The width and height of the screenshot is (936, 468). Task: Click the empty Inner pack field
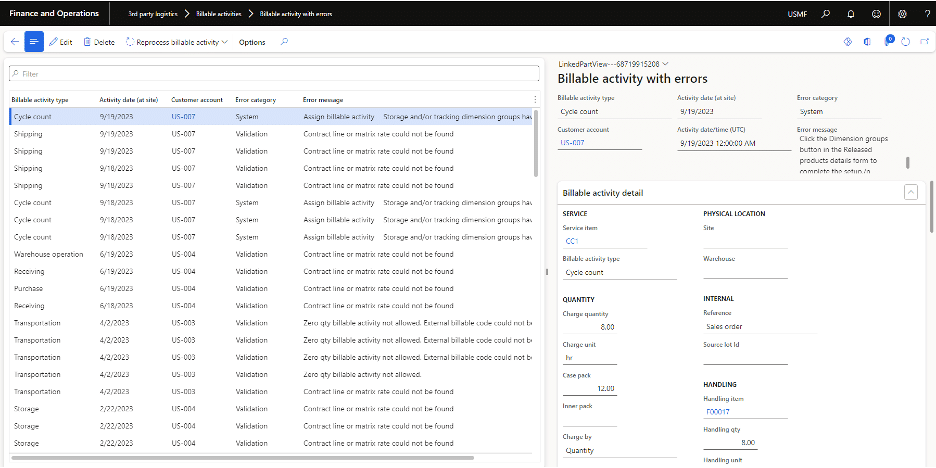click(590, 420)
